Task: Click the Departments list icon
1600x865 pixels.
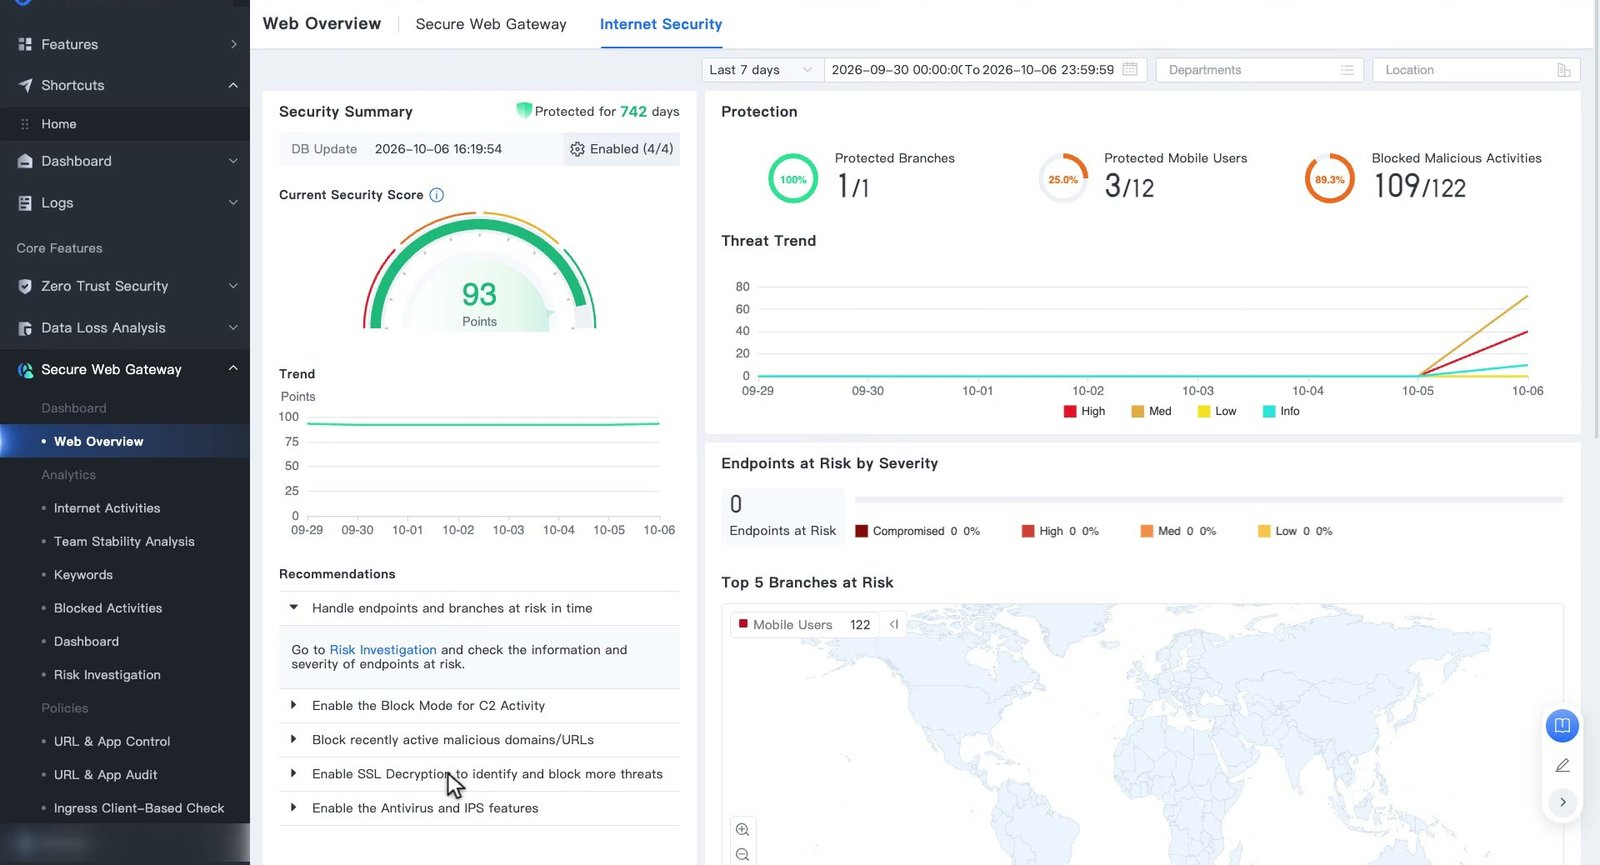Action: pos(1347,70)
